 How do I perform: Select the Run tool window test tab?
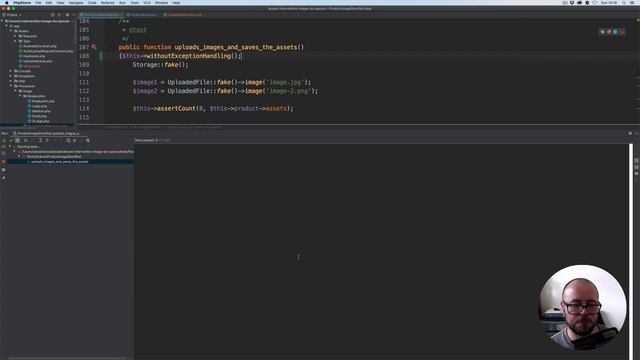click(48, 133)
